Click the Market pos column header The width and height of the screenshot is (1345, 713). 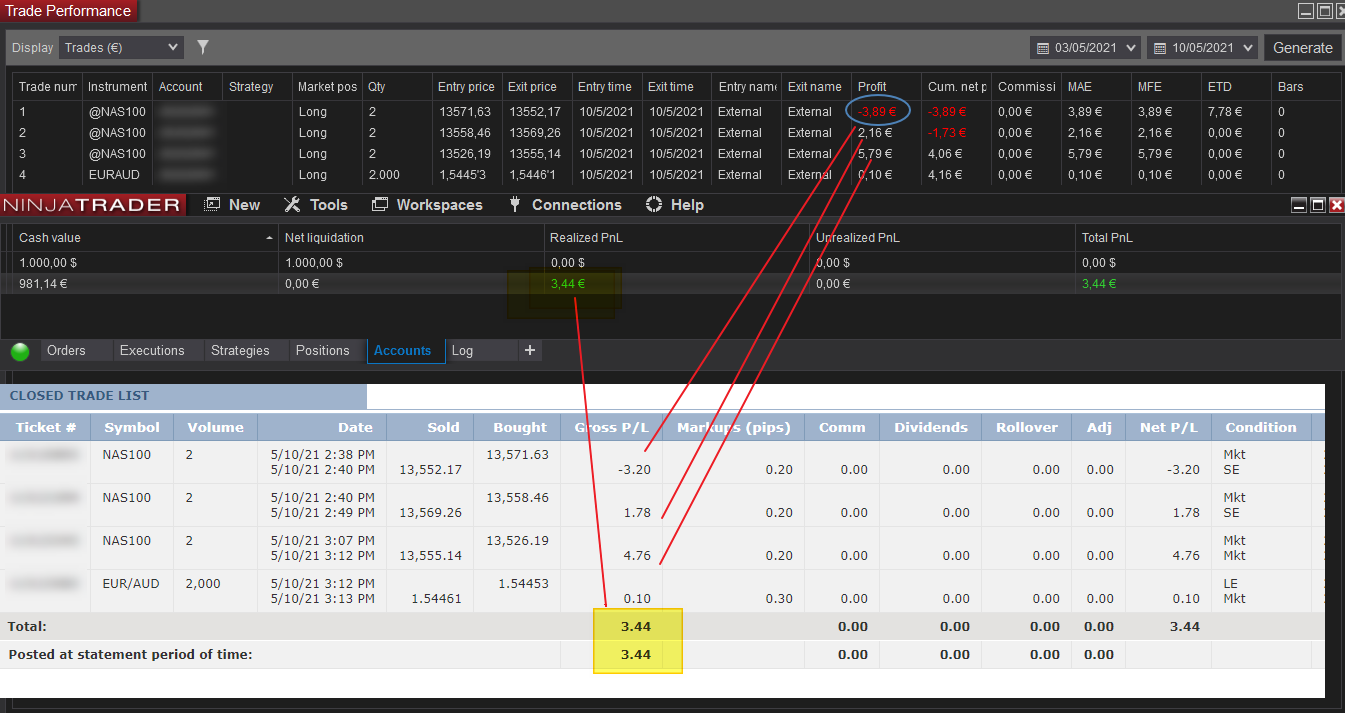(x=326, y=87)
